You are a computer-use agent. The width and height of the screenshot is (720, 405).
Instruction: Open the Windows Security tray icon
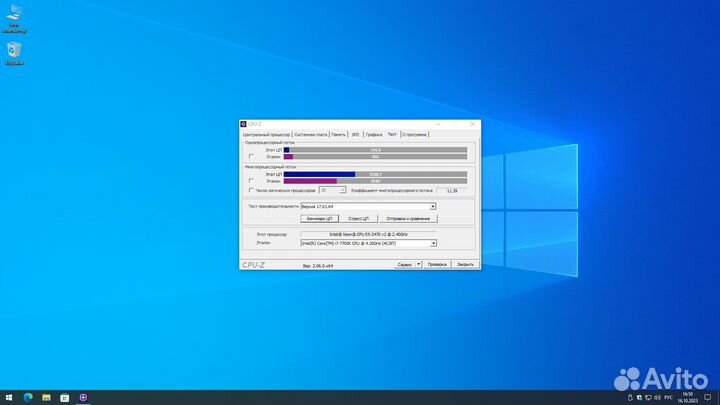pos(639,398)
